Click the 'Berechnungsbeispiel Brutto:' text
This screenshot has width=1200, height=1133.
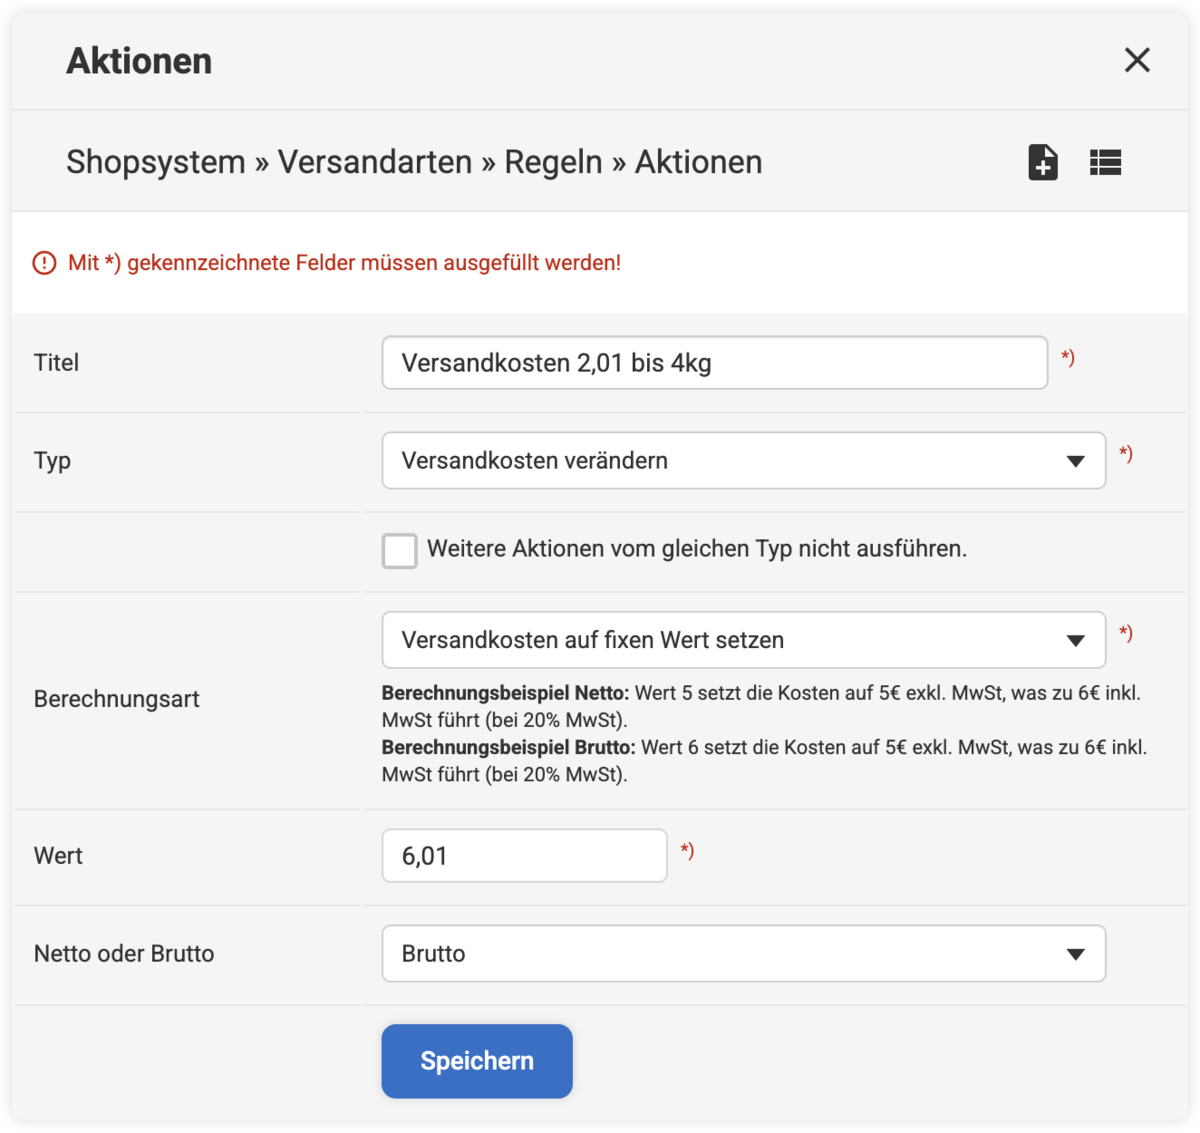(x=509, y=747)
